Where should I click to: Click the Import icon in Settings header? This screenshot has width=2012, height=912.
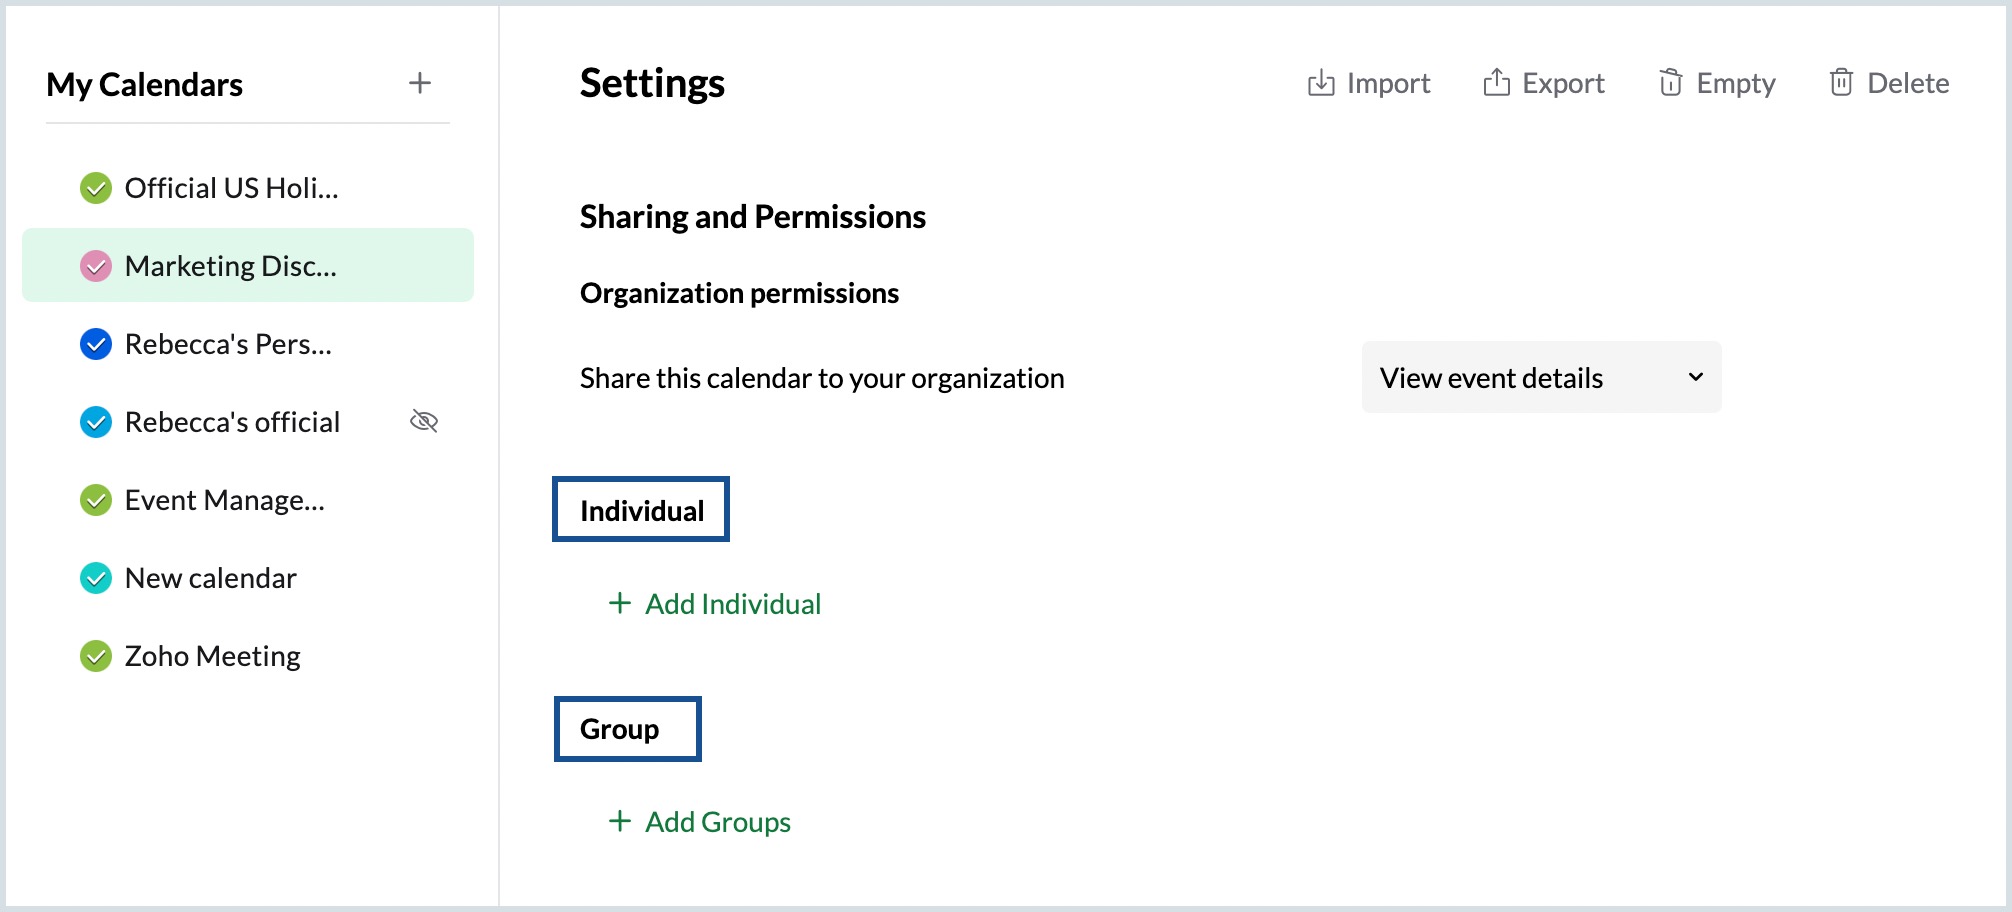point(1321,83)
